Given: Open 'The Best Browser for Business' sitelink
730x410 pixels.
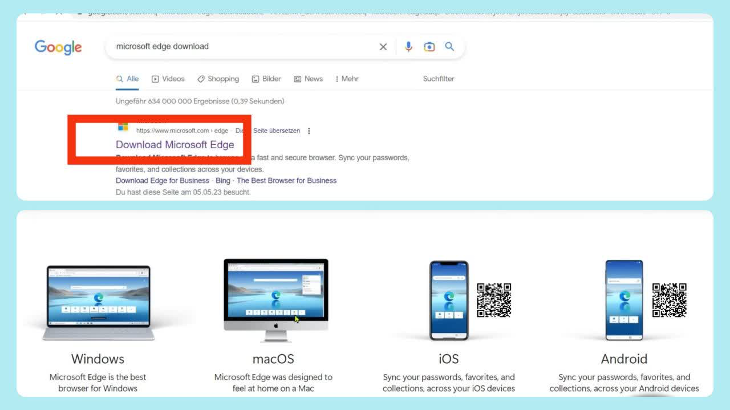Looking at the screenshot, I should 286,181.
